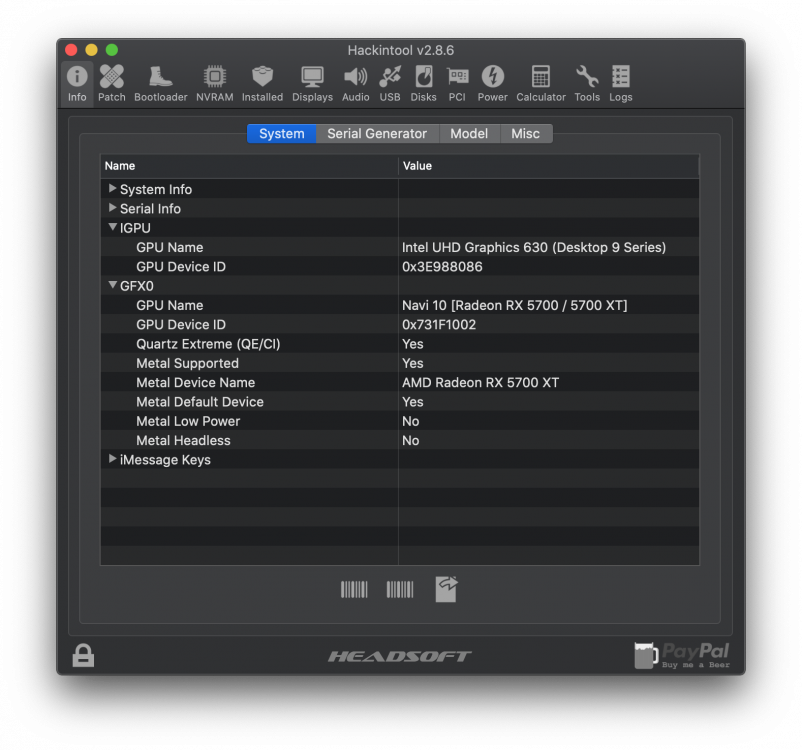Image resolution: width=802 pixels, height=750 pixels.
Task: Click the Value column header
Action: click(x=548, y=166)
